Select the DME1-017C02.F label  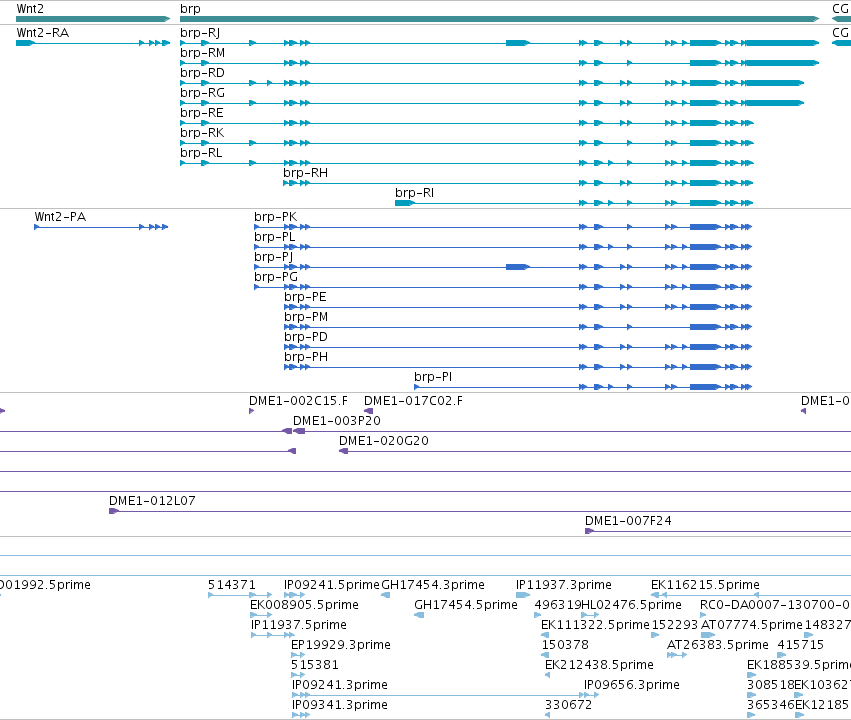click(413, 401)
